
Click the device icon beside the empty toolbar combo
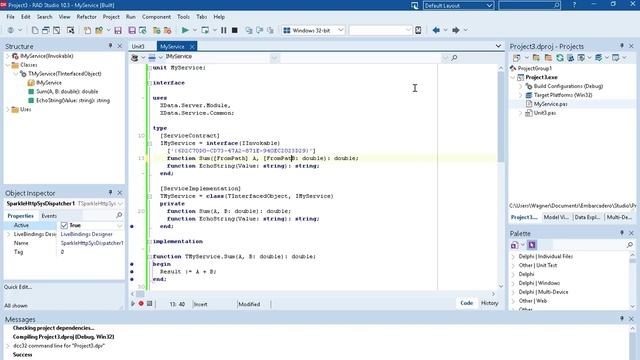tap(418, 30)
